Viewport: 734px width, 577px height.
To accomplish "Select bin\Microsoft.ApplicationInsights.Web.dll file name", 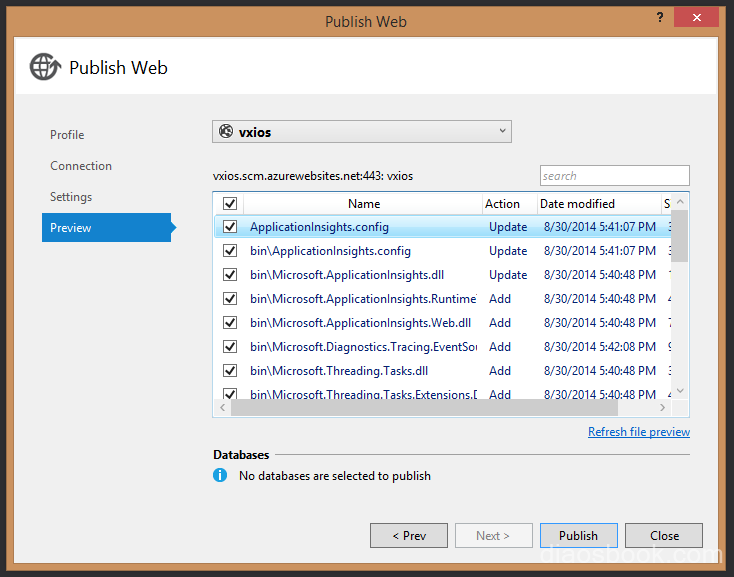I will click(x=360, y=323).
